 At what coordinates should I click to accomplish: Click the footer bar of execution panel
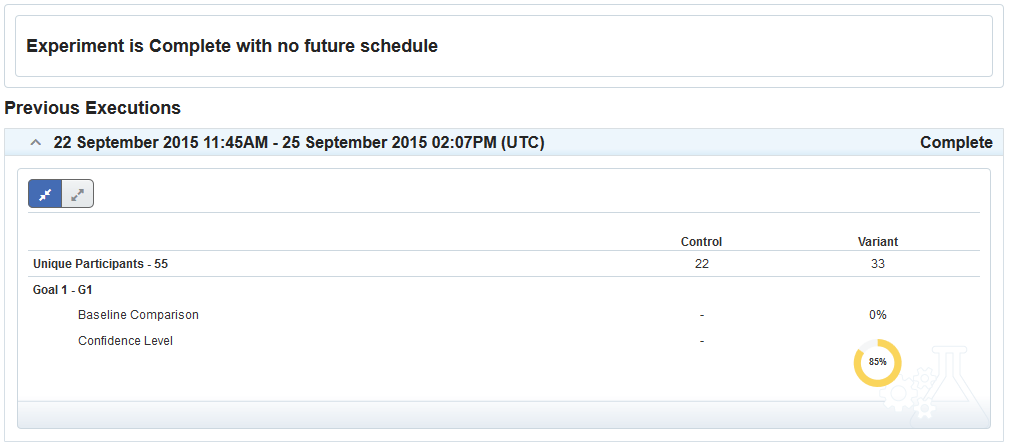click(504, 415)
